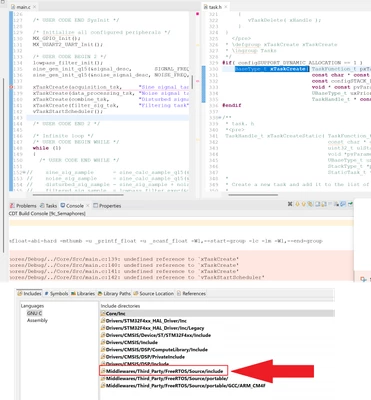Collapse the fold toggle at line 152 in main.c

(23, 173)
